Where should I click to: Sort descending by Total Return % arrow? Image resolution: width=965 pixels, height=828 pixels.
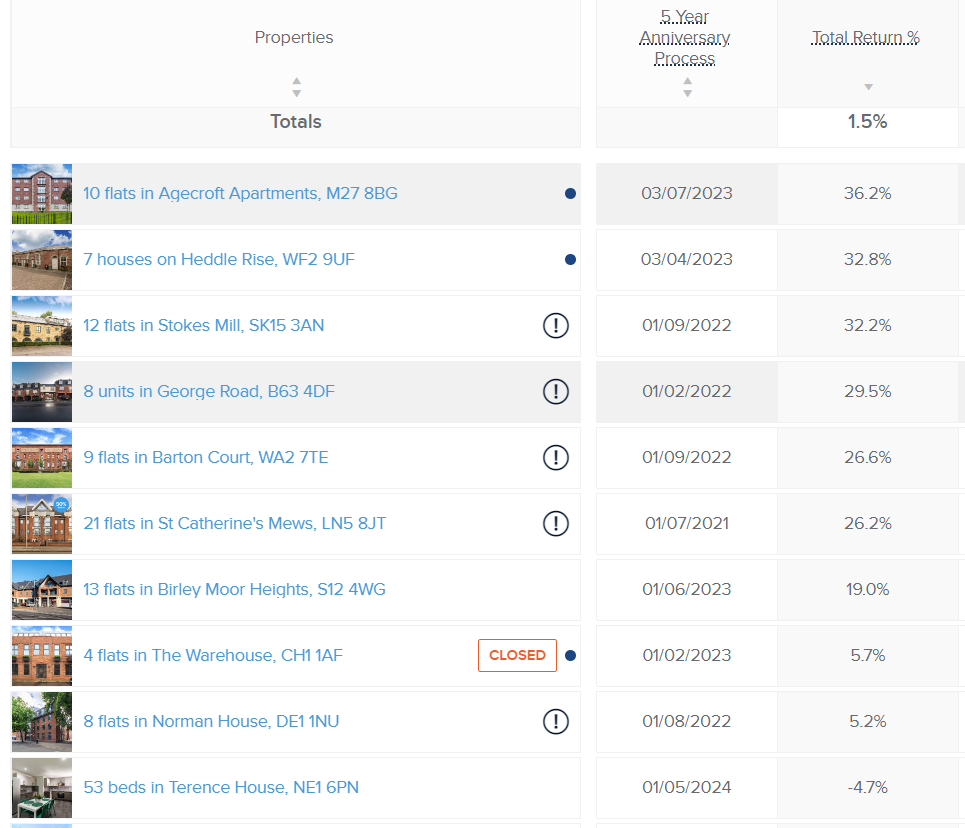tap(868, 87)
